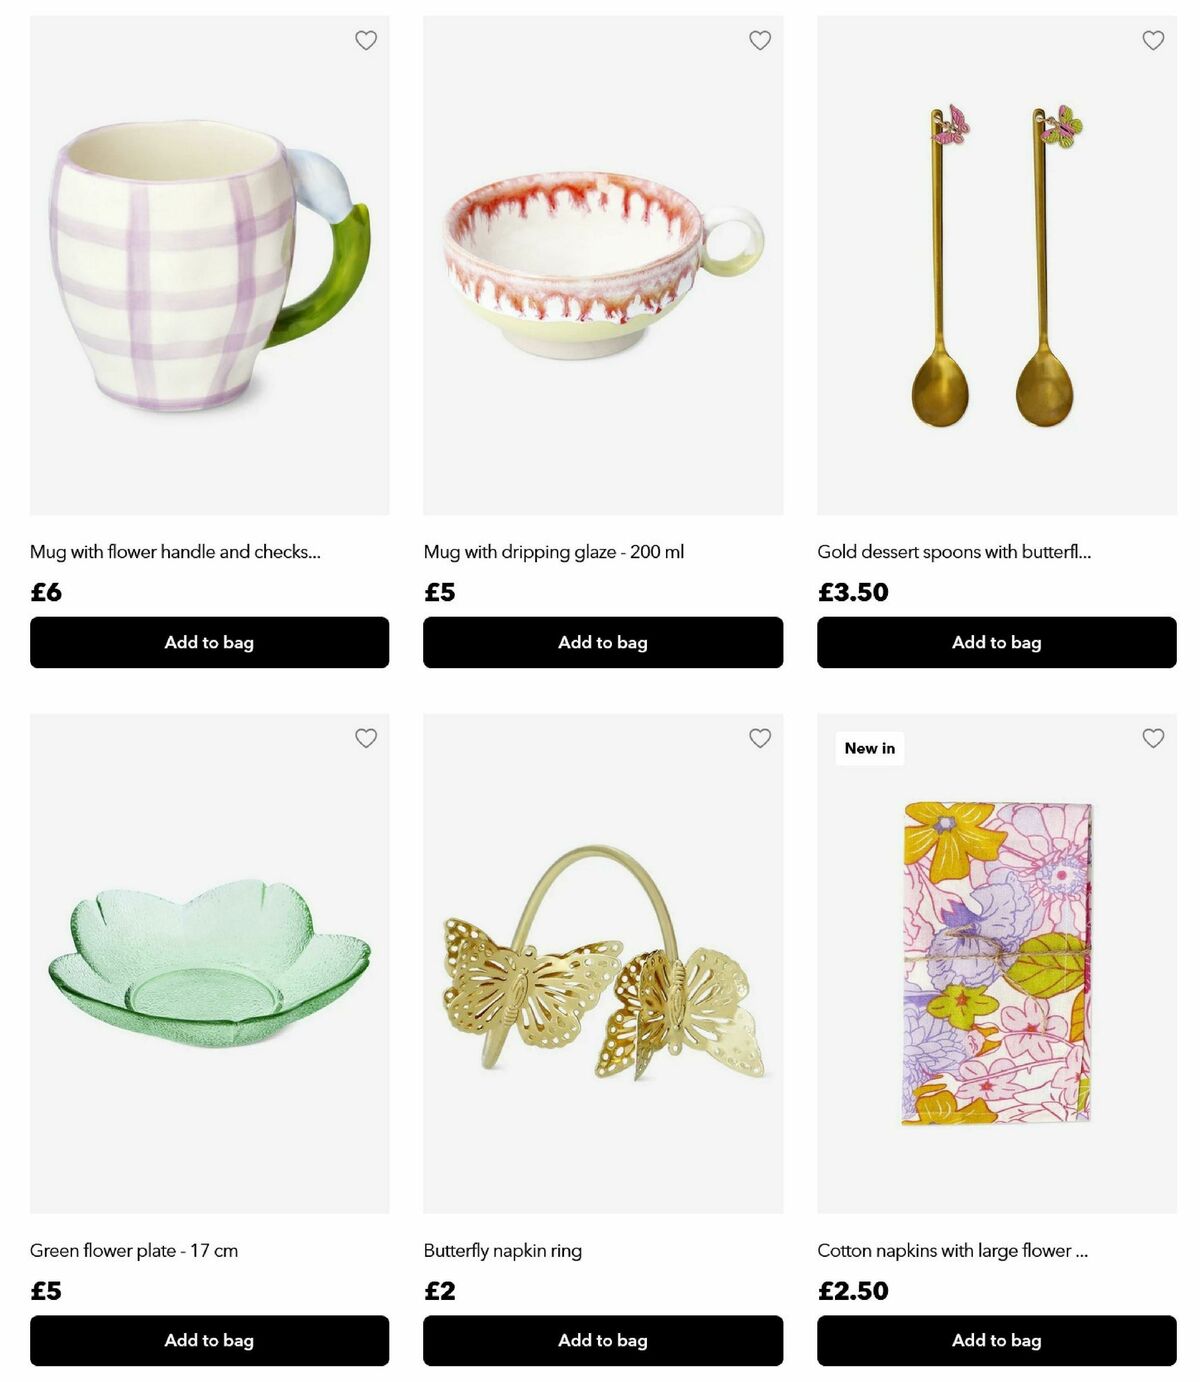Viewport: 1200px width, 1382px height.
Task: Add mug with flower handle to bag
Action: click(209, 642)
